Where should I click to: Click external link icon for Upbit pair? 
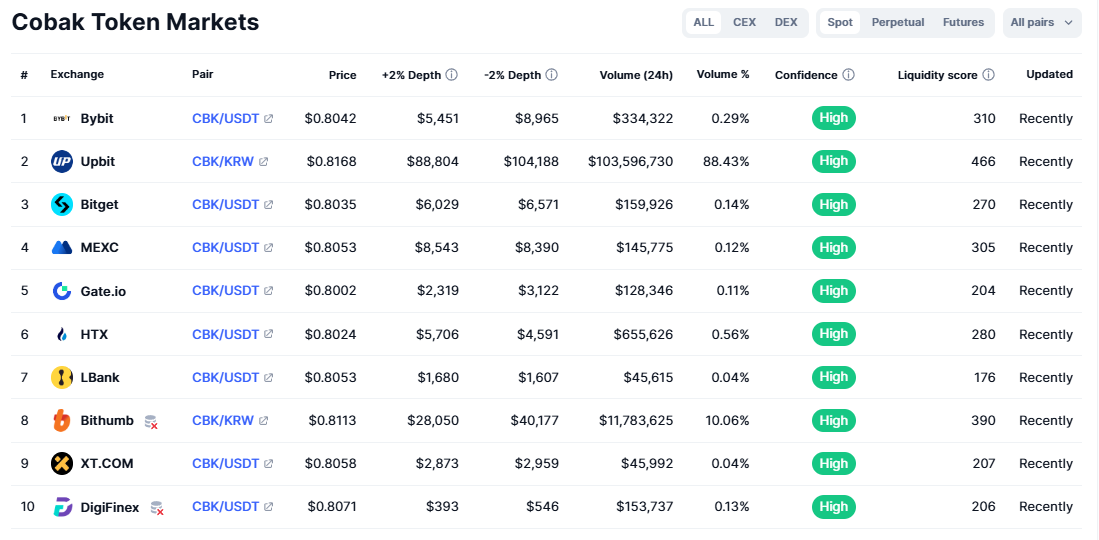point(264,162)
